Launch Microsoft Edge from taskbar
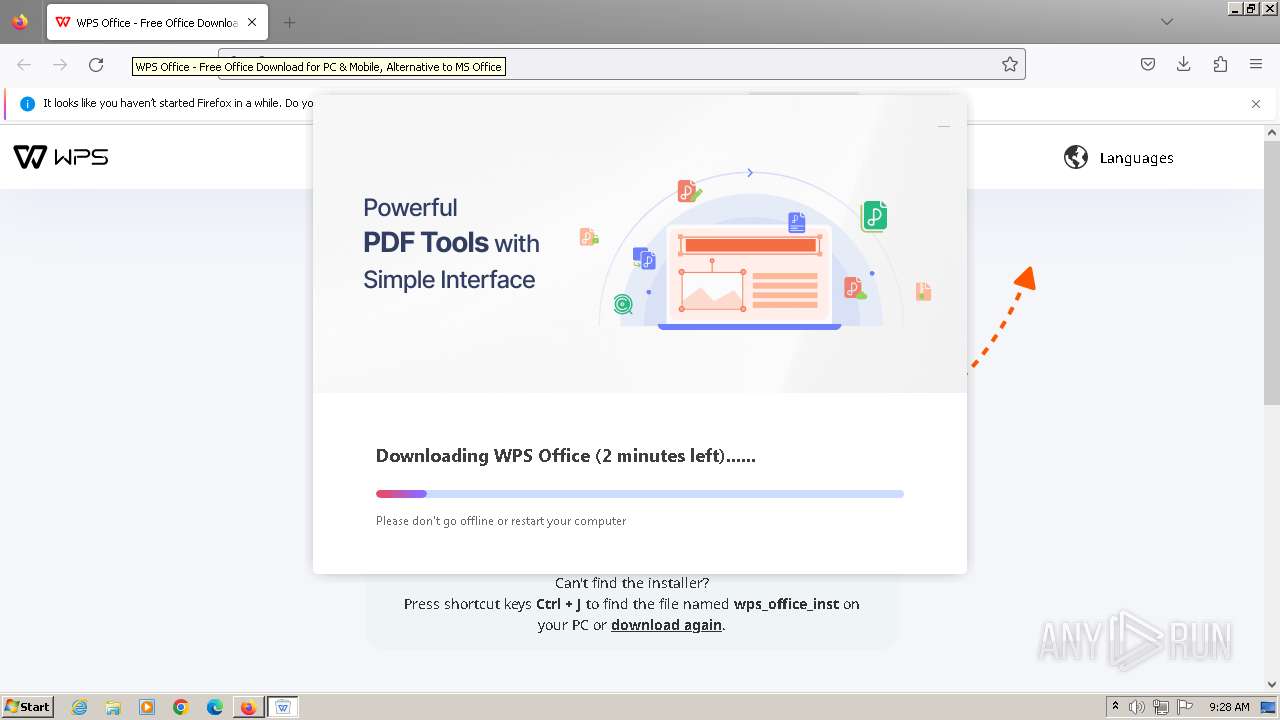The image size is (1280, 720). tap(214, 707)
